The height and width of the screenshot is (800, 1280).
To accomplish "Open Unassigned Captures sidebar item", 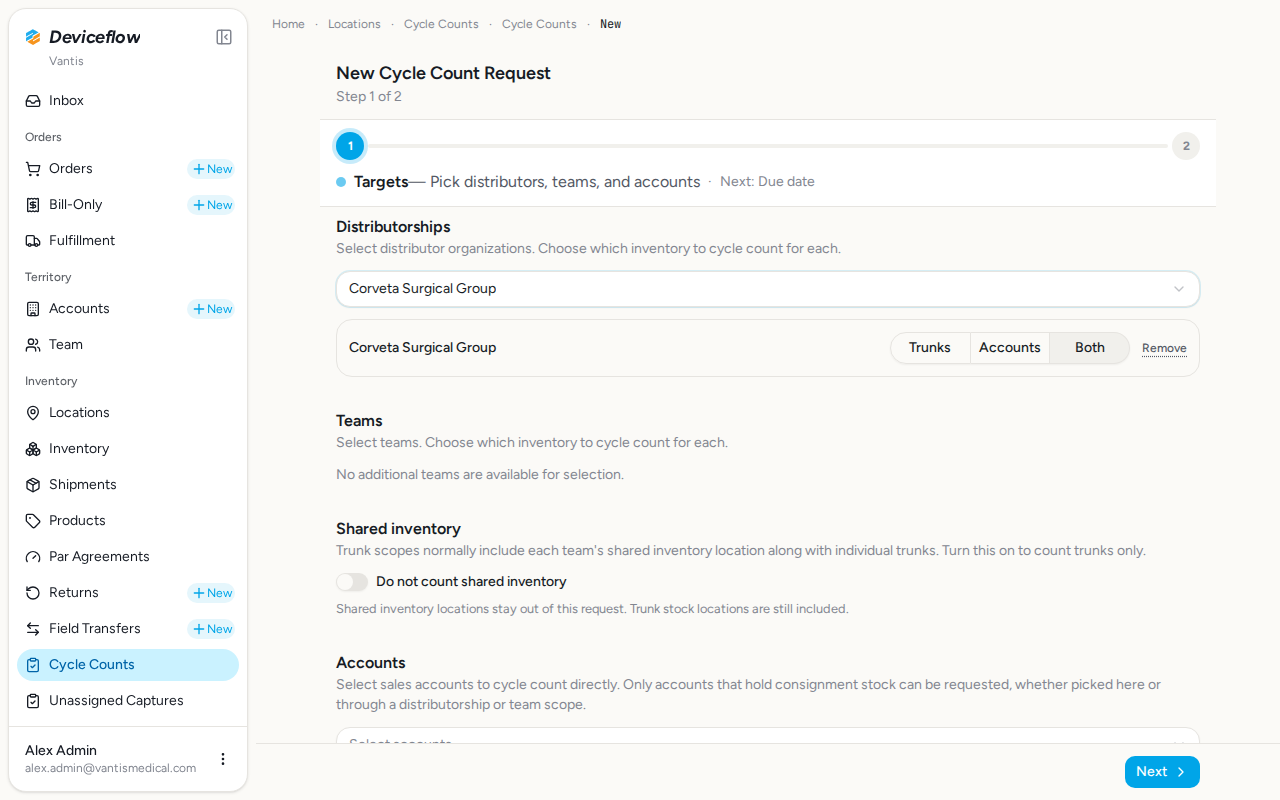I will (x=128, y=701).
